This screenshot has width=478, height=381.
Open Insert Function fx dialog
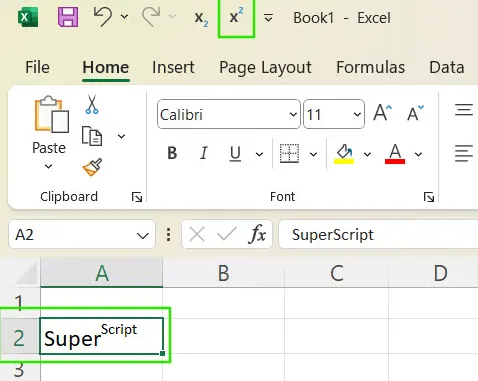click(257, 234)
